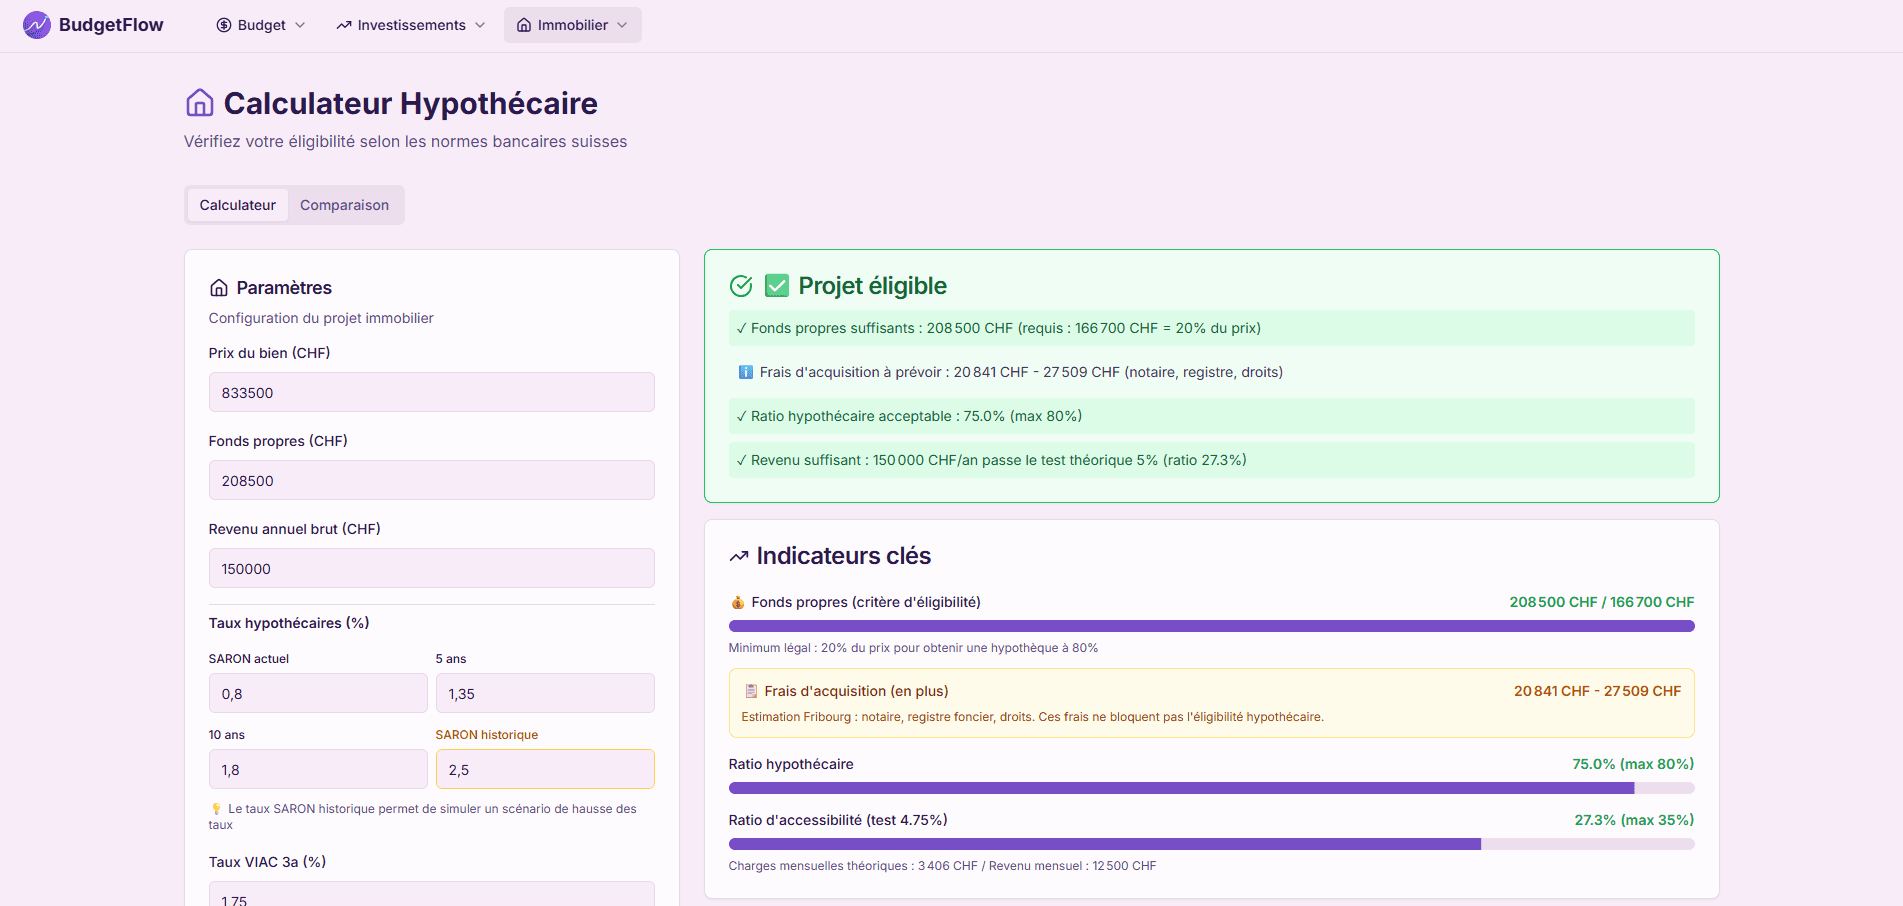Screen dimensions: 1903x906
Task: Click the green checkbox emoji near Projet éligible
Action: [x=777, y=286]
